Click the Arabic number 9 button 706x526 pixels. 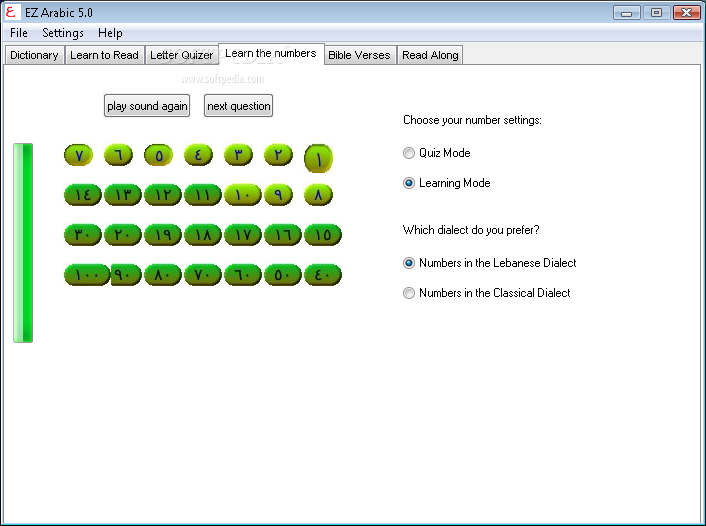[x=278, y=195]
